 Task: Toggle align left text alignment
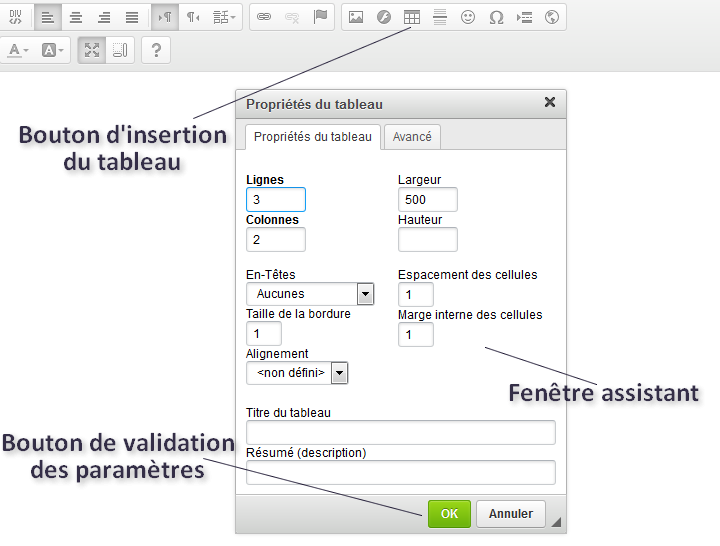tap(47, 17)
